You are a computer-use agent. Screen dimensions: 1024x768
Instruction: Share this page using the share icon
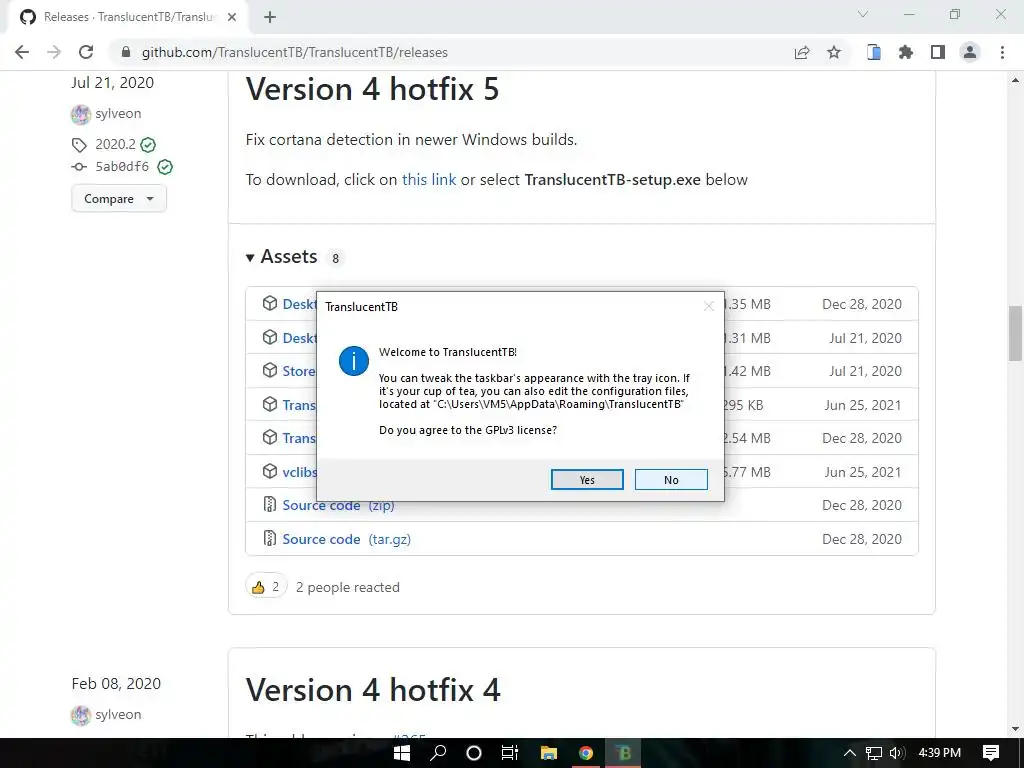pos(802,52)
